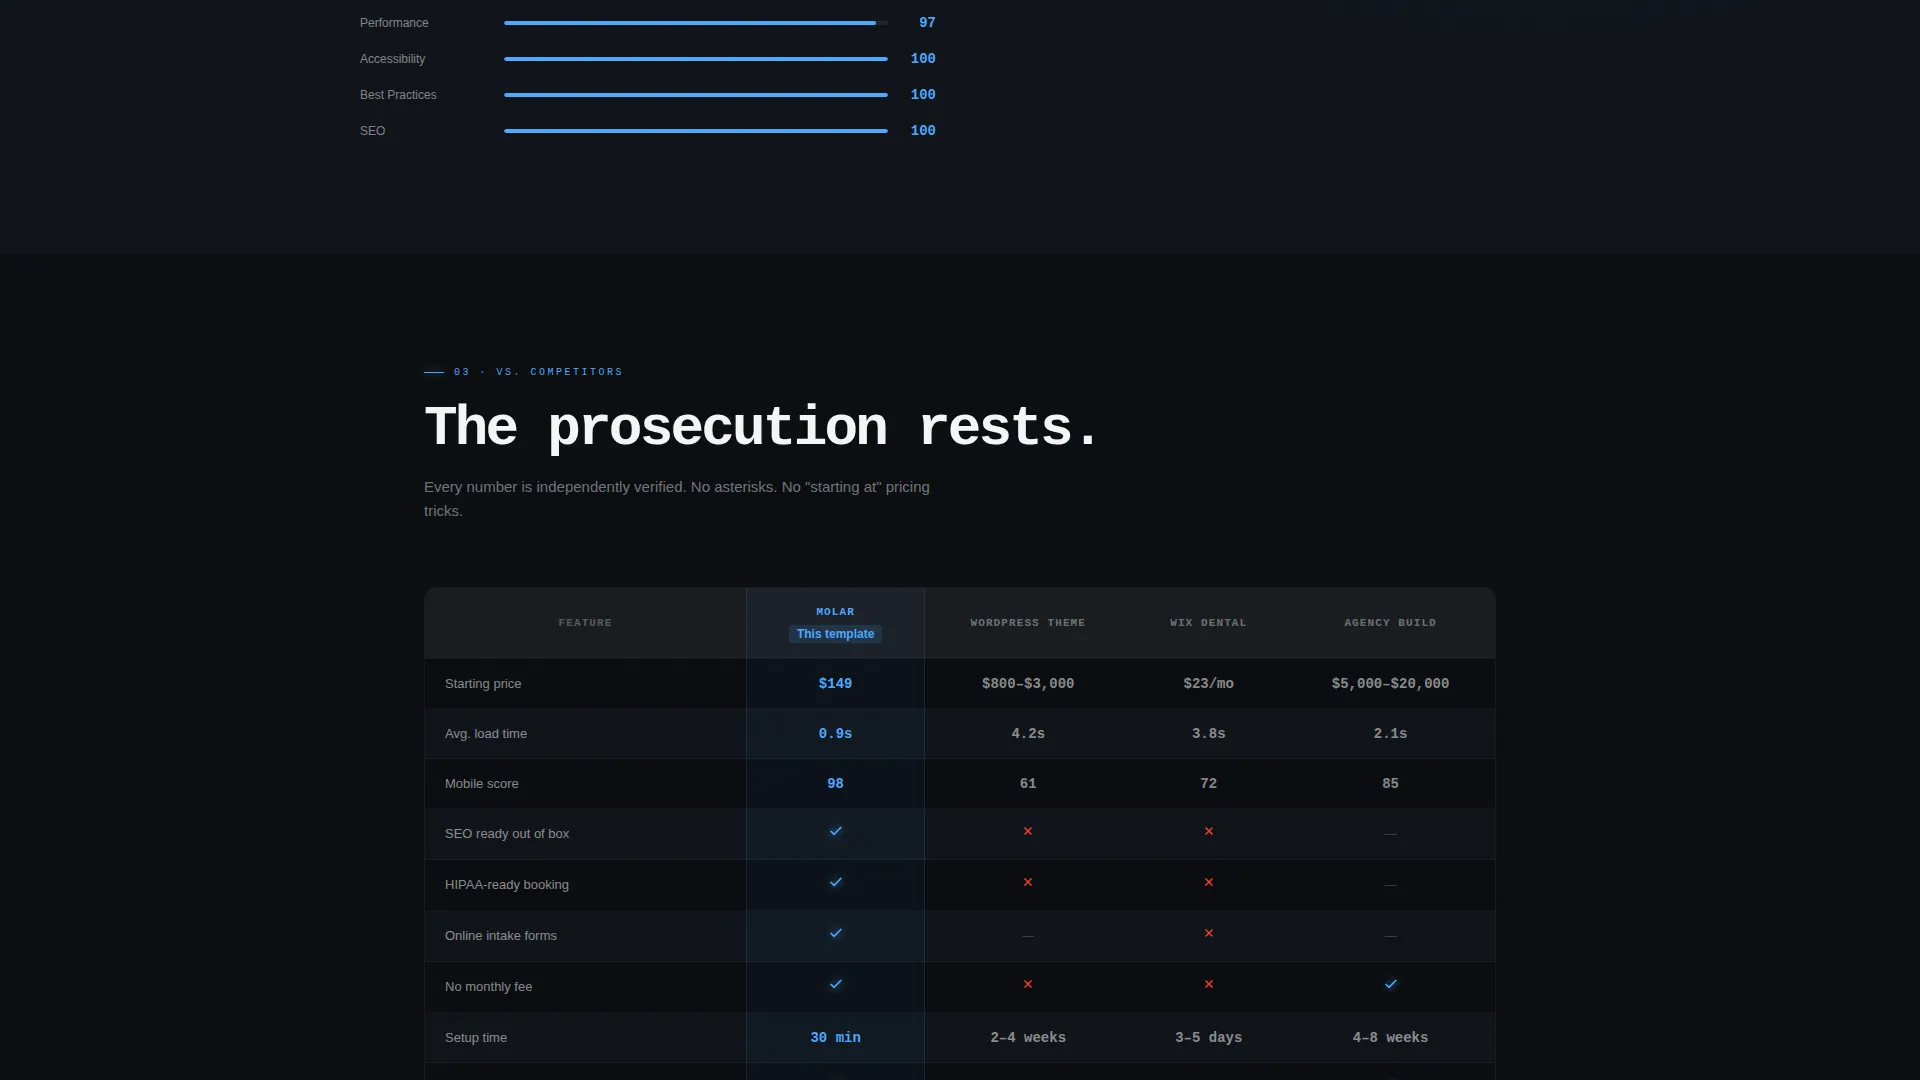Click the WordPress Theme red X for HIPAA-ready booking

tap(1028, 882)
